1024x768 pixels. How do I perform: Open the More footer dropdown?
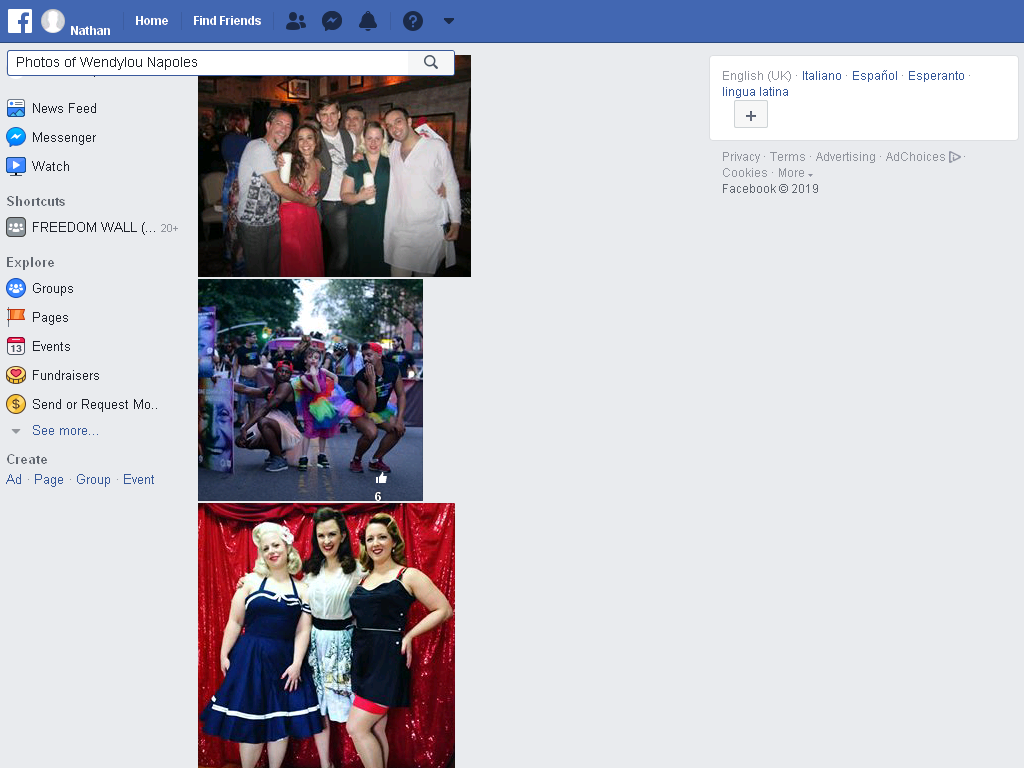795,173
